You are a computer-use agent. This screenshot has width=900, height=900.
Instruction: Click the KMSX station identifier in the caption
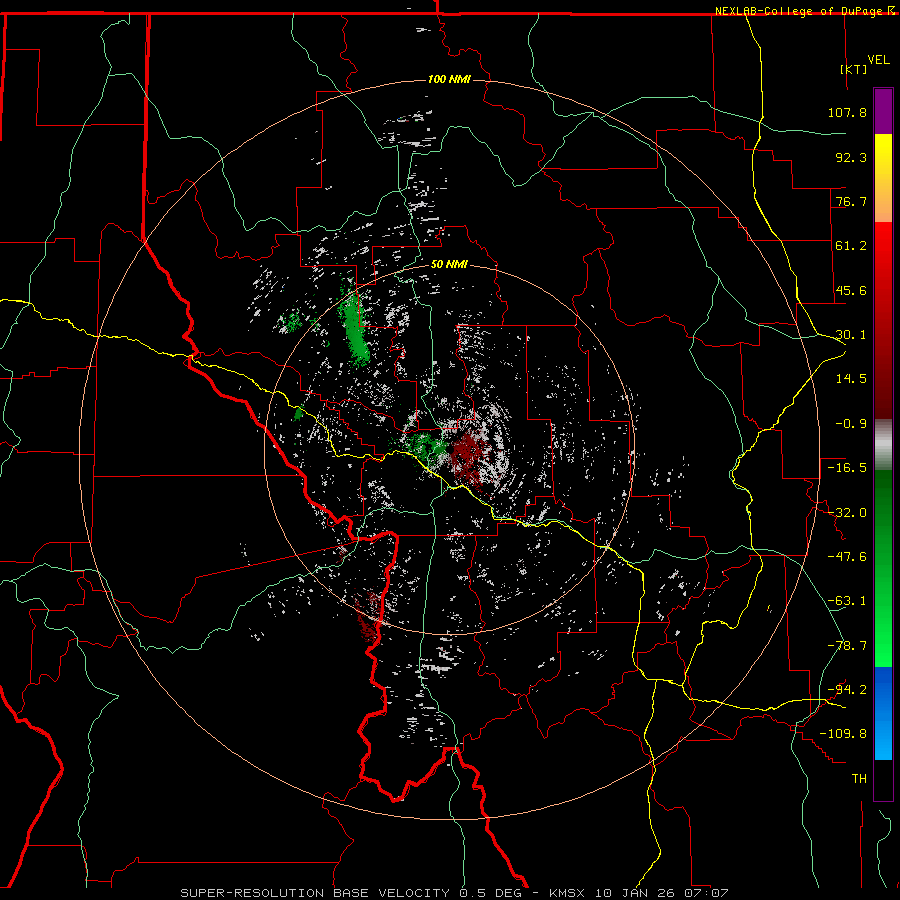tap(568, 893)
